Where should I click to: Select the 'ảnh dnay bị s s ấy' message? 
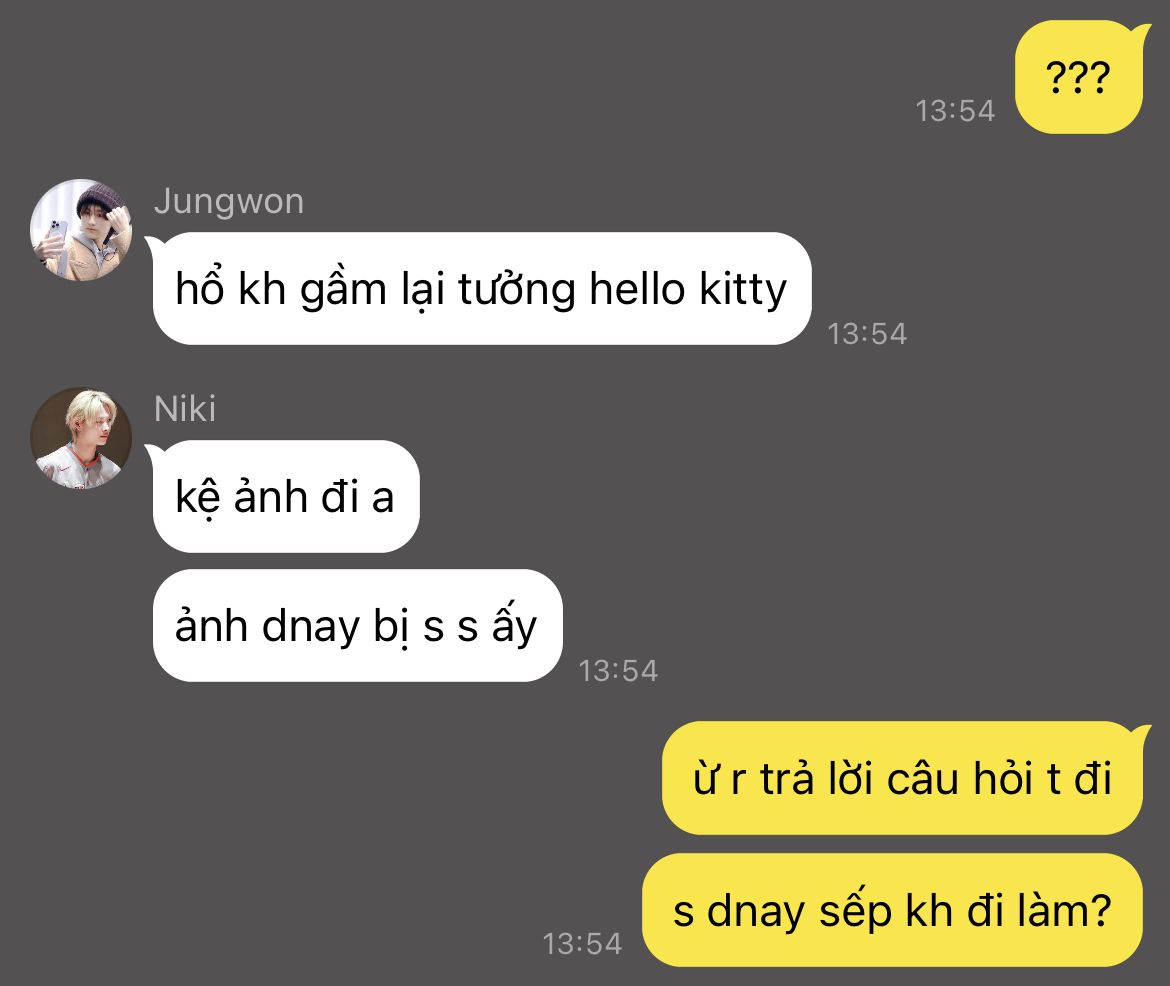pos(357,625)
